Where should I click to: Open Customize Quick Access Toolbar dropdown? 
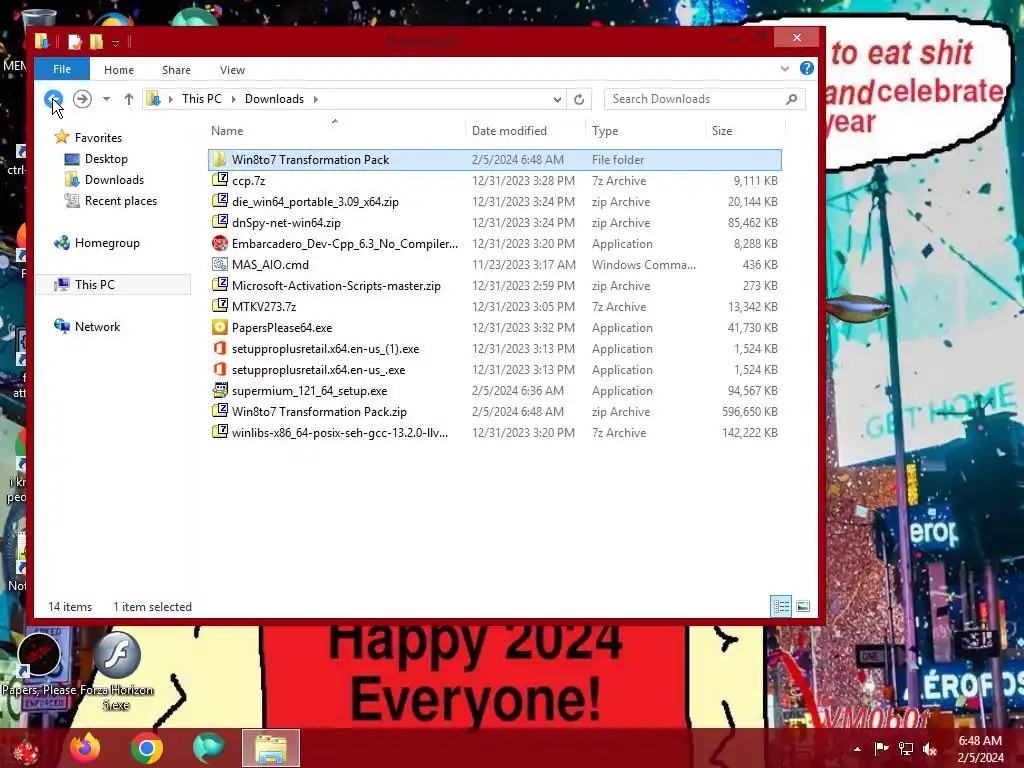(x=116, y=43)
